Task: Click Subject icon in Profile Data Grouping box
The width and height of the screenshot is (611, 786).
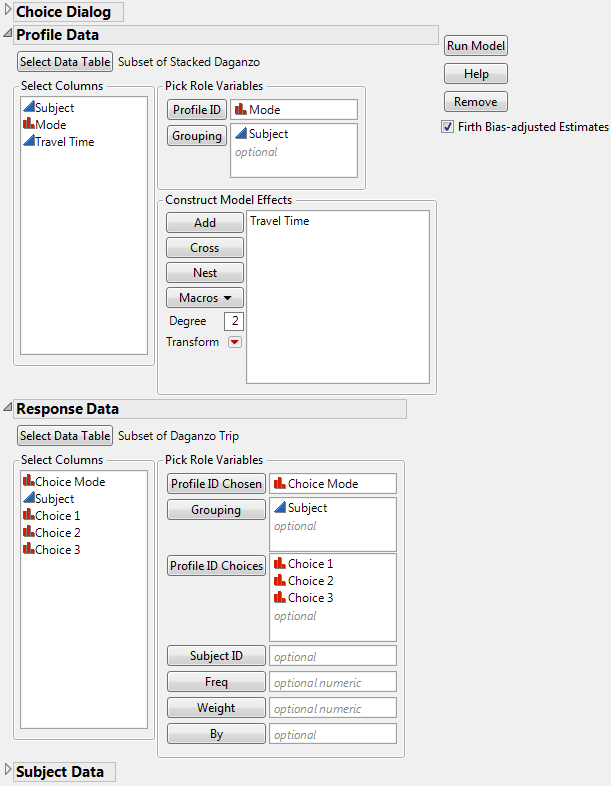Action: tap(241, 133)
